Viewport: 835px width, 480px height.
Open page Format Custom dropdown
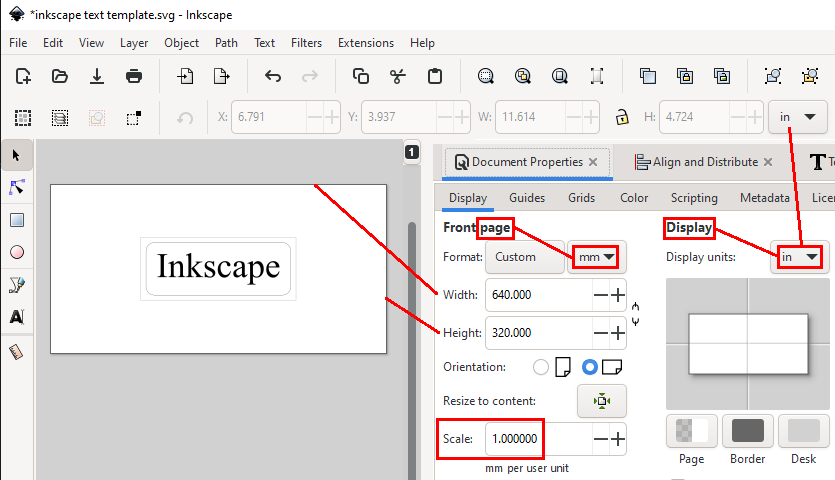pos(525,257)
